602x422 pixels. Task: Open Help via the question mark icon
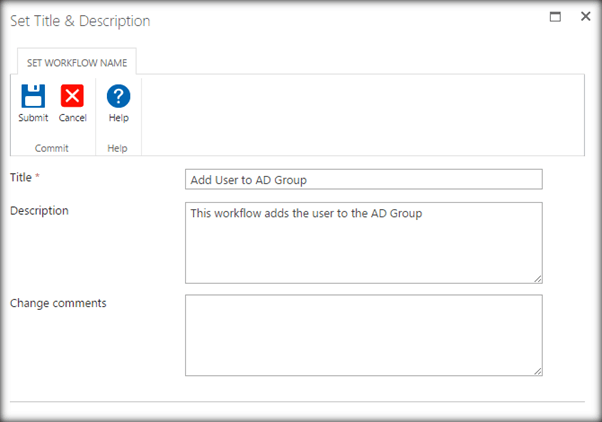coord(118,97)
